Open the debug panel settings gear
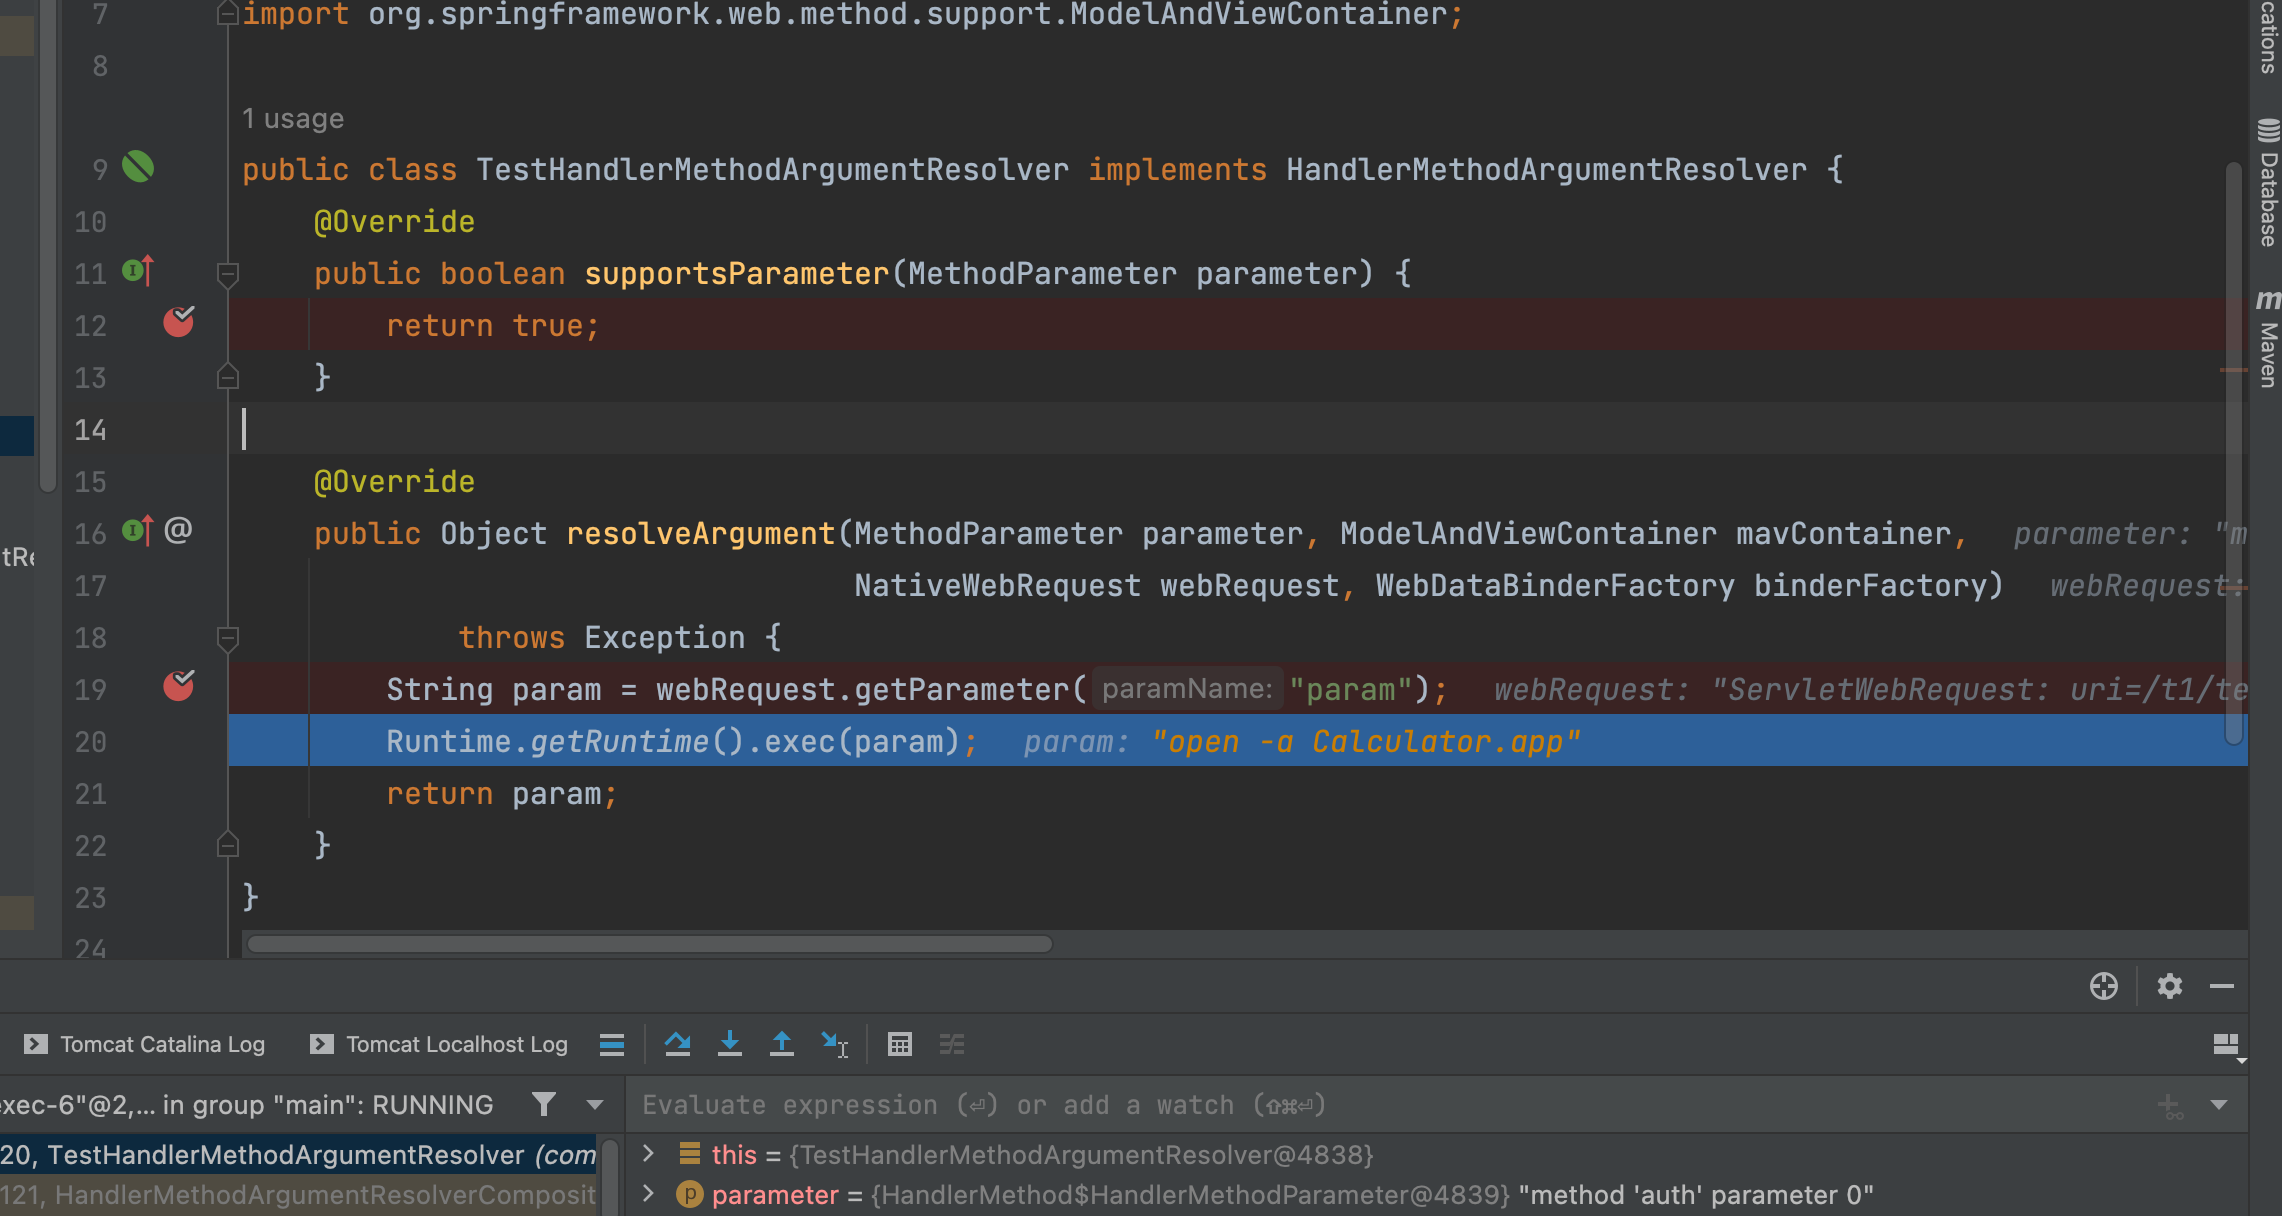The width and height of the screenshot is (2282, 1216). tap(2169, 986)
